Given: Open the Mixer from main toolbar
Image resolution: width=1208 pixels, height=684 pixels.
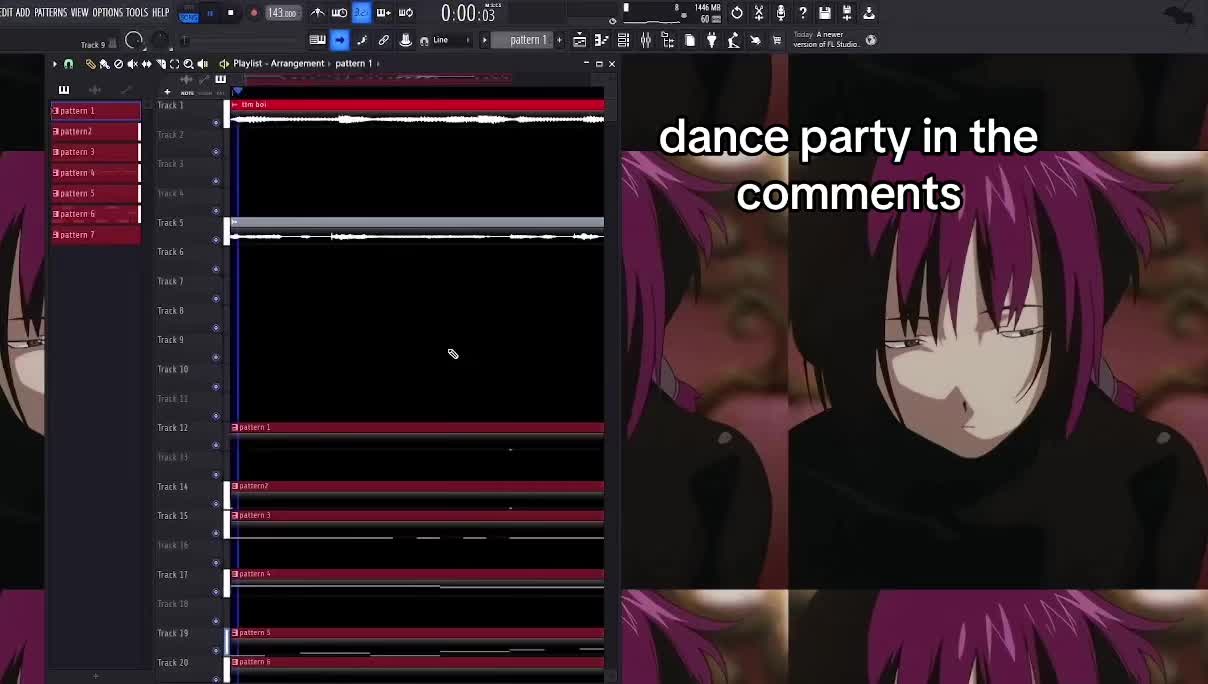Looking at the screenshot, I should click(646, 40).
